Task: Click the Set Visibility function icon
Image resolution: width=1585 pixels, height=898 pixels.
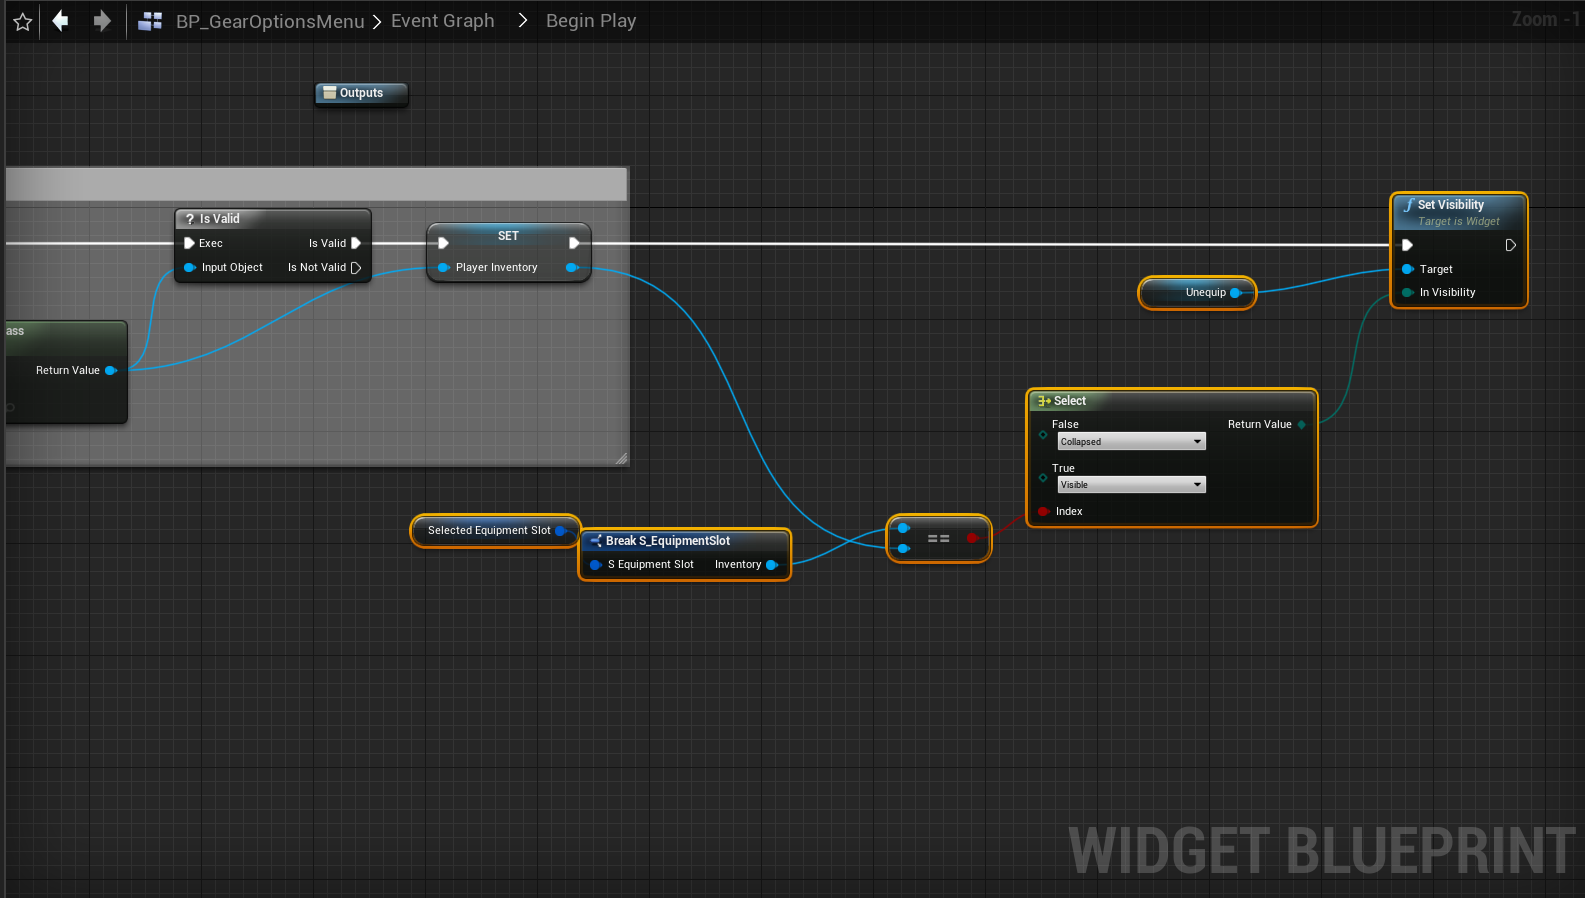Action: [1408, 205]
